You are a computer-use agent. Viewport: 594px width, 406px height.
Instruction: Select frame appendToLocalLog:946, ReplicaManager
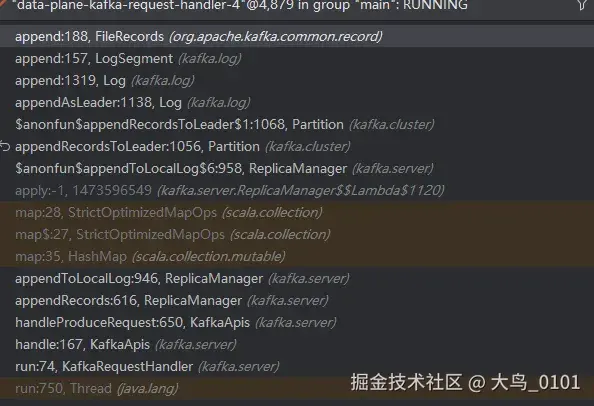point(297,278)
